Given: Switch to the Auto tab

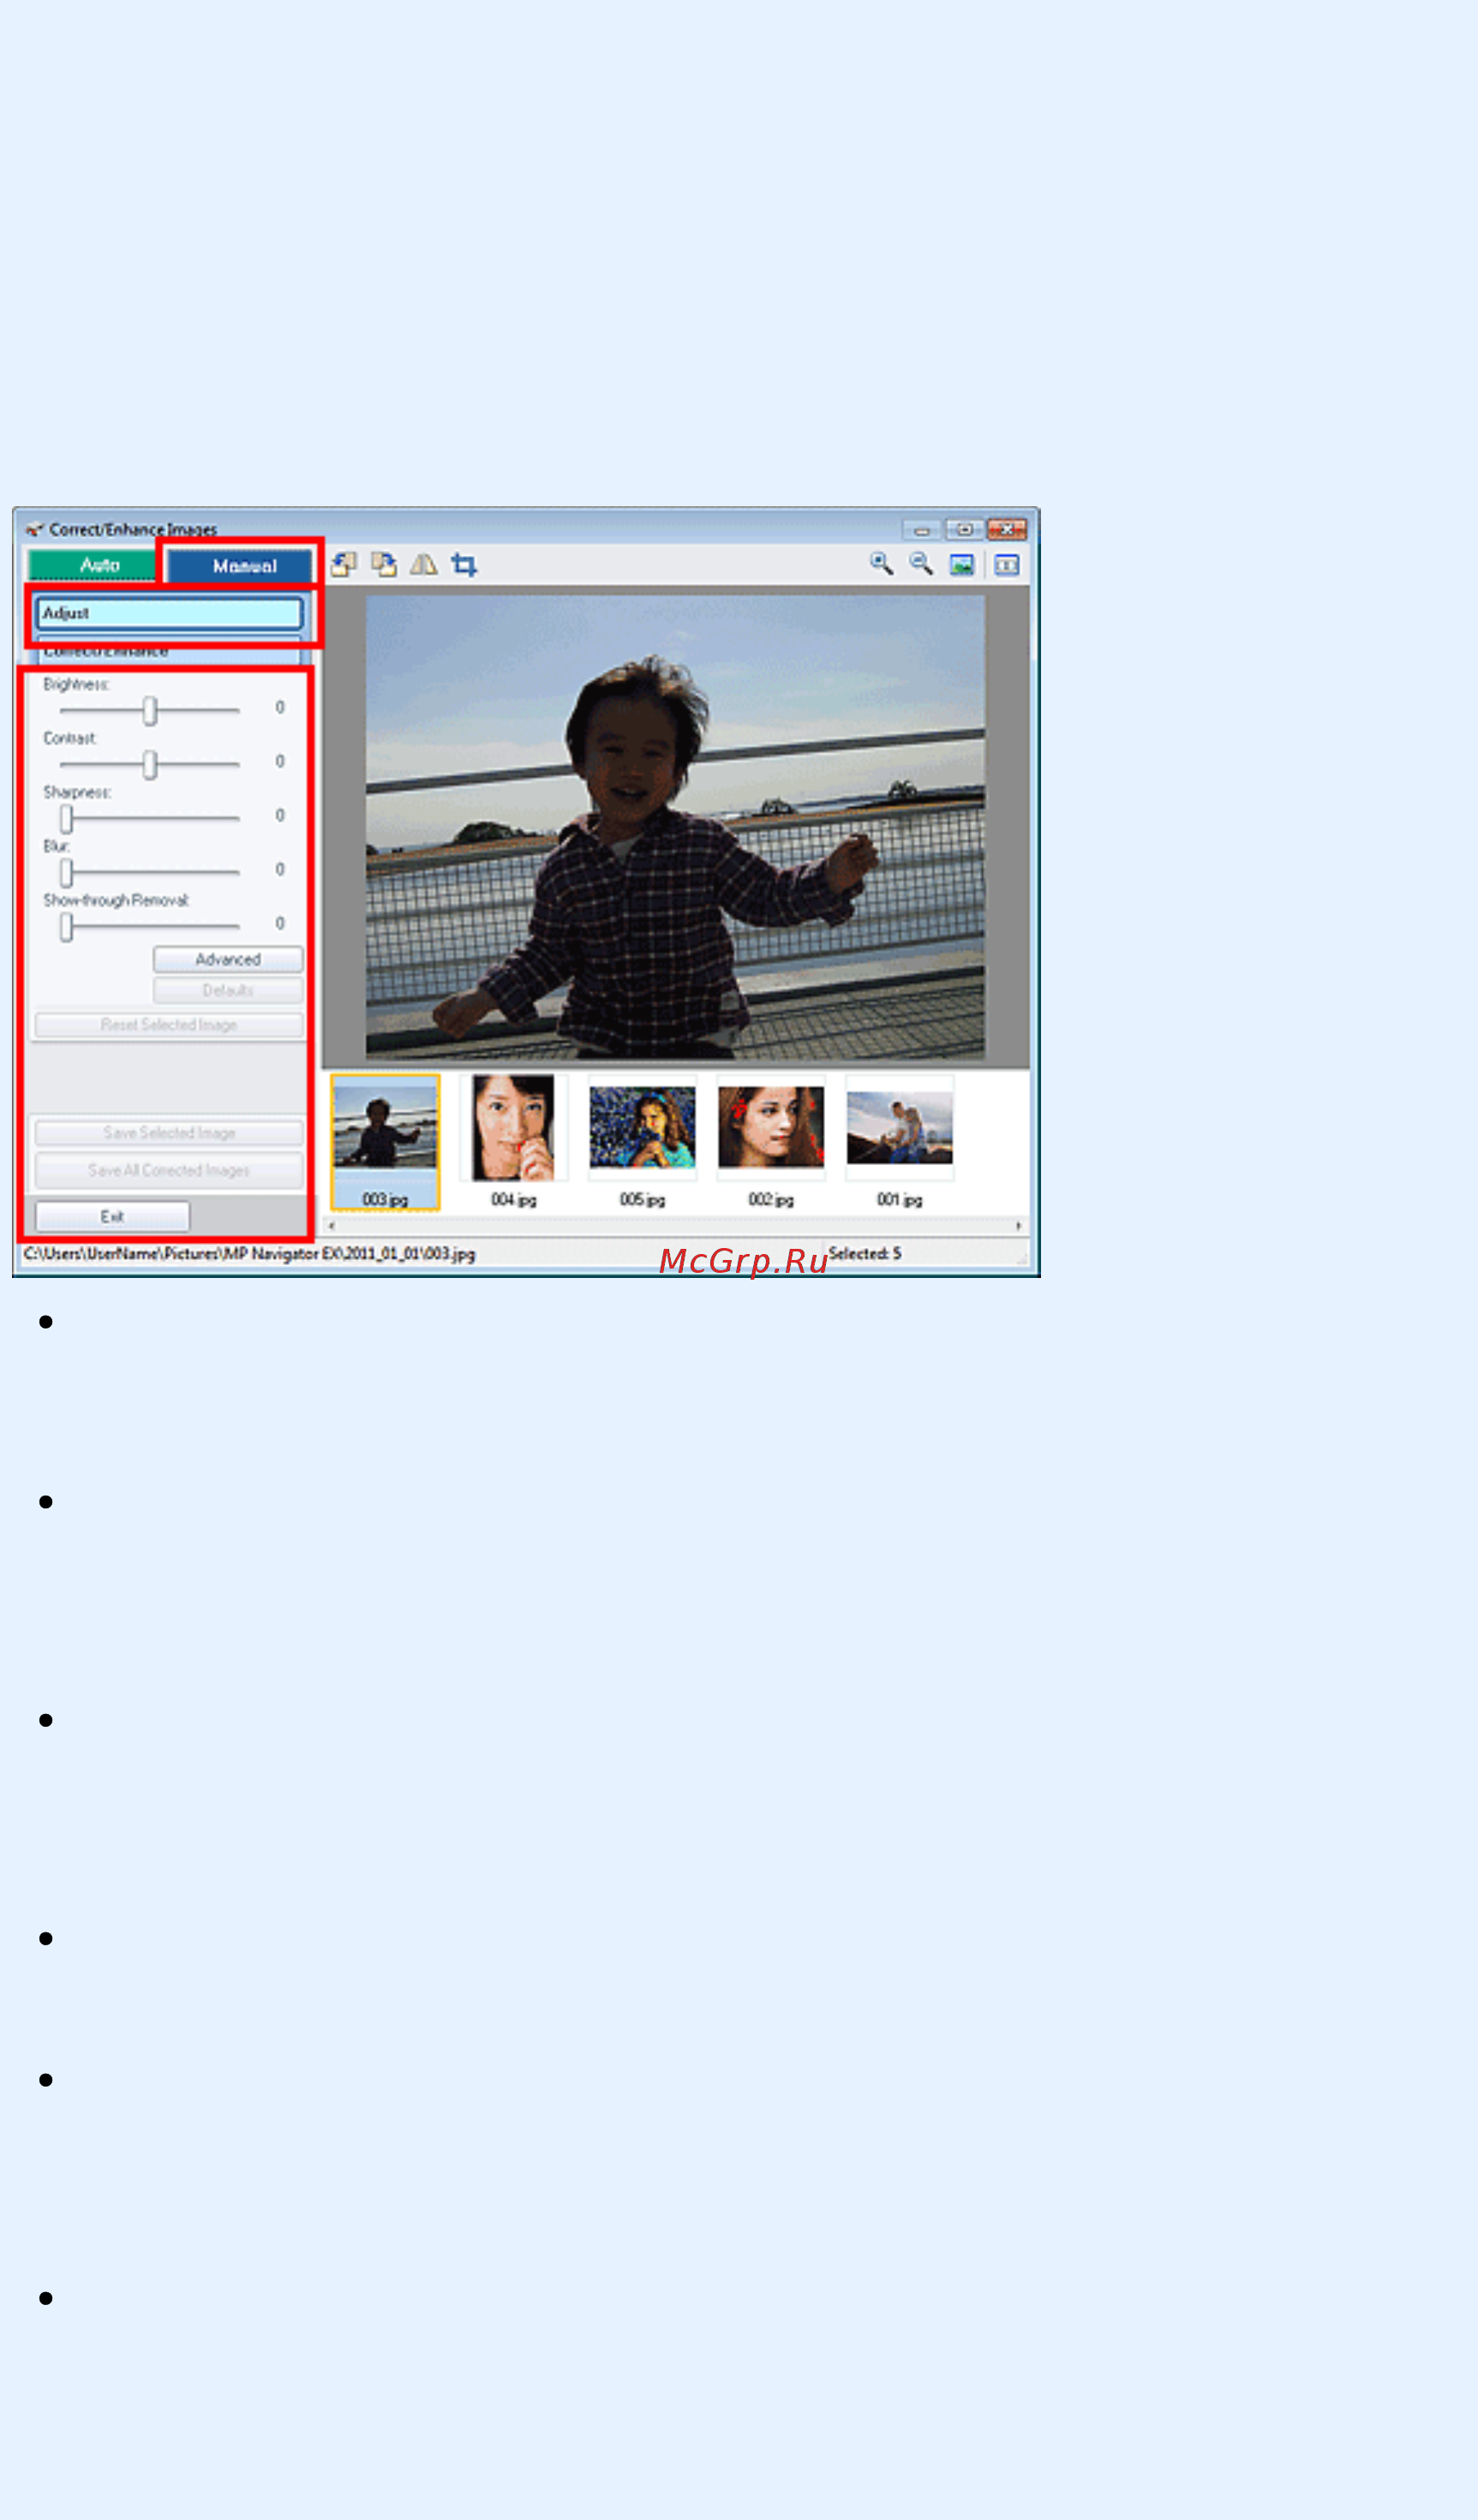Looking at the screenshot, I should (x=92, y=565).
